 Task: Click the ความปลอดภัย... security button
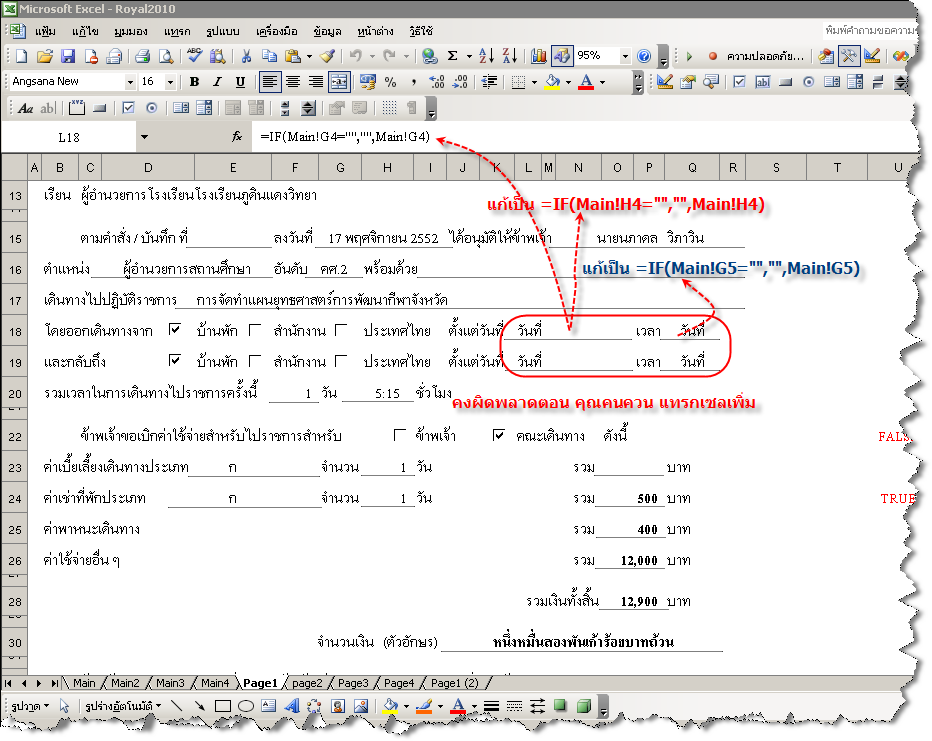click(x=766, y=57)
